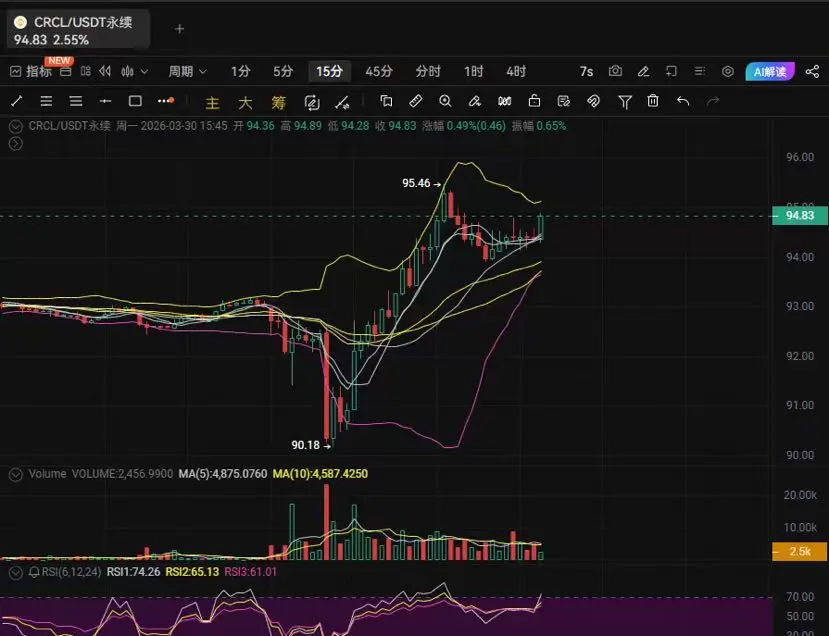Open the multi-chart grid layout icon
The width and height of the screenshot is (829, 636).
[x=86, y=71]
